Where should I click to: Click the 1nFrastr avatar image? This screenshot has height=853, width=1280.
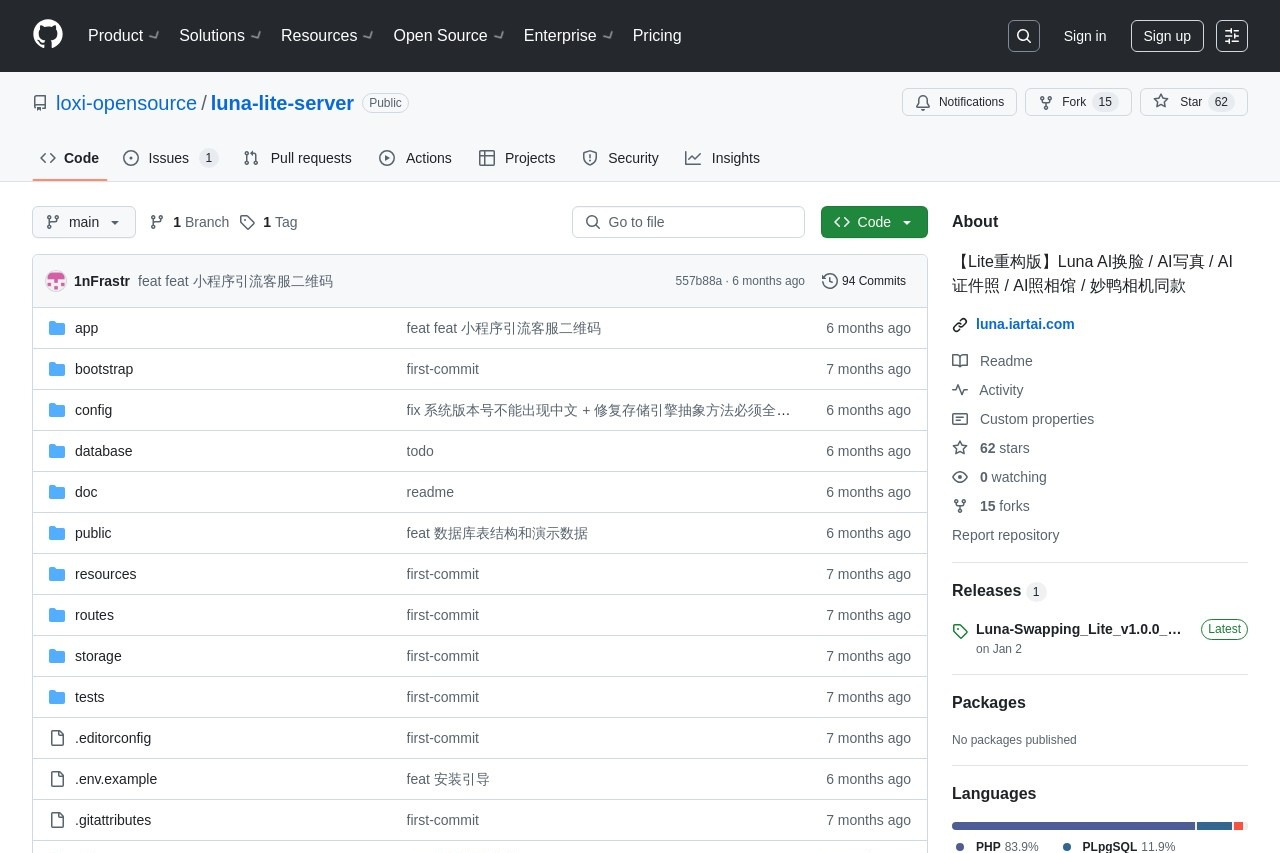point(56,281)
